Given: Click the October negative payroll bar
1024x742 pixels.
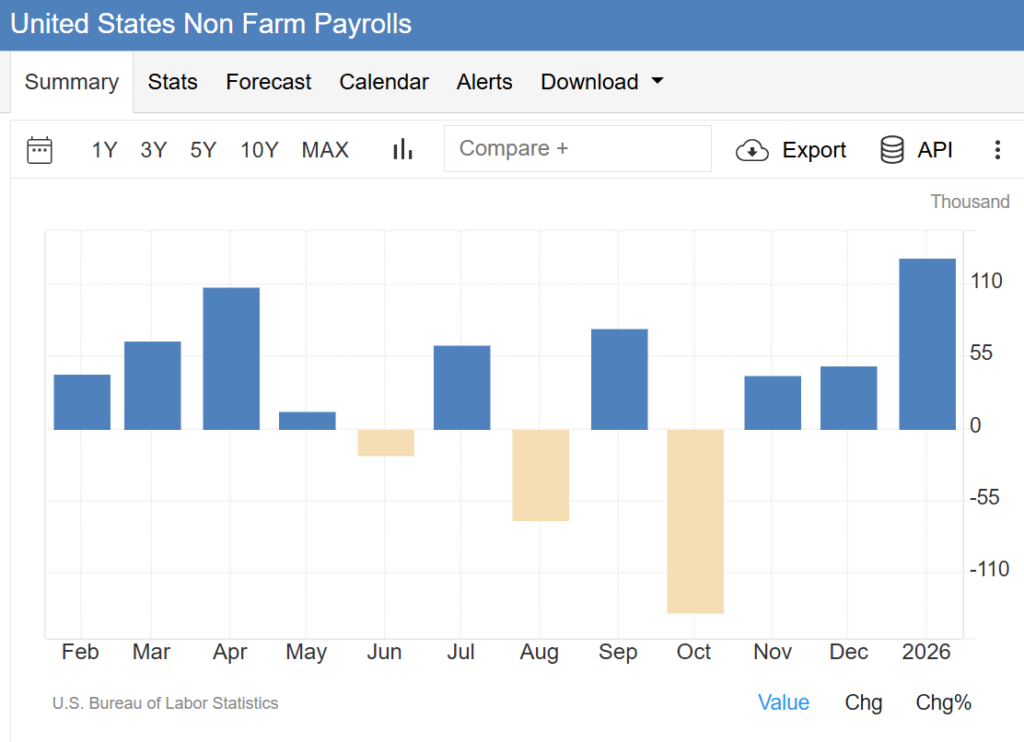Looking at the screenshot, I should 695,520.
